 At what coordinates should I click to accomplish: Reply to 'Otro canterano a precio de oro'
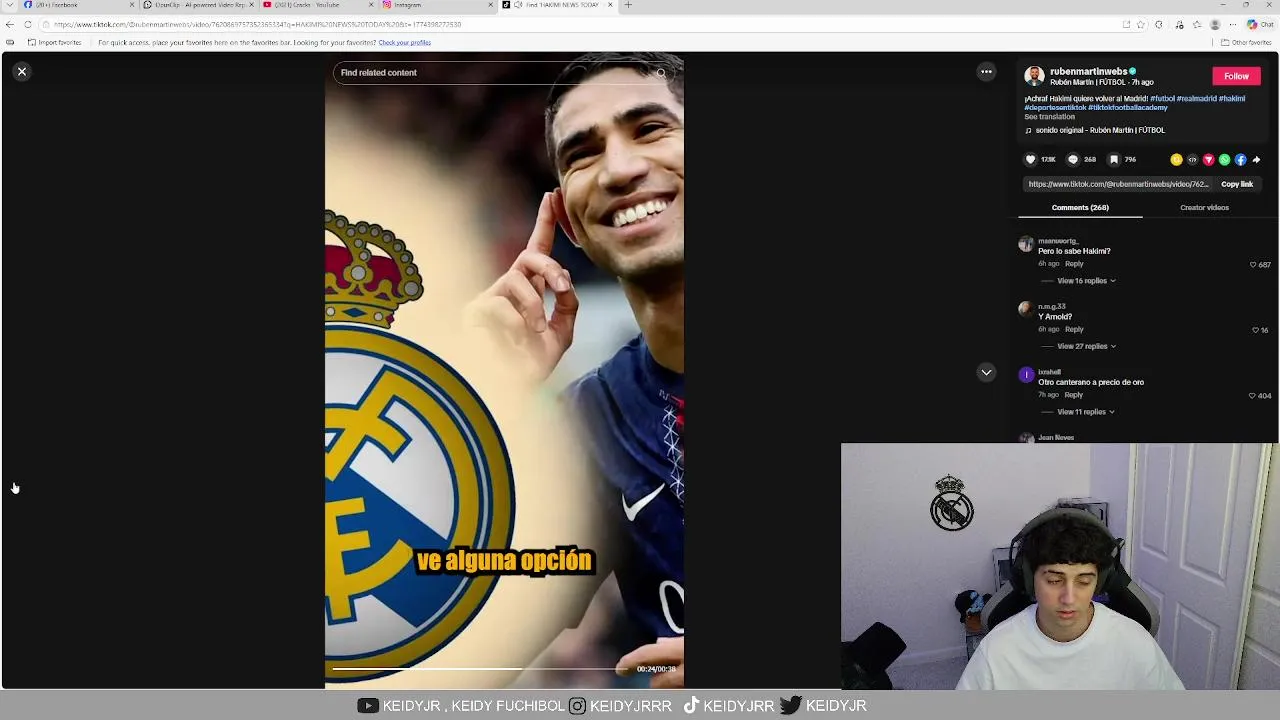[x=1074, y=395]
